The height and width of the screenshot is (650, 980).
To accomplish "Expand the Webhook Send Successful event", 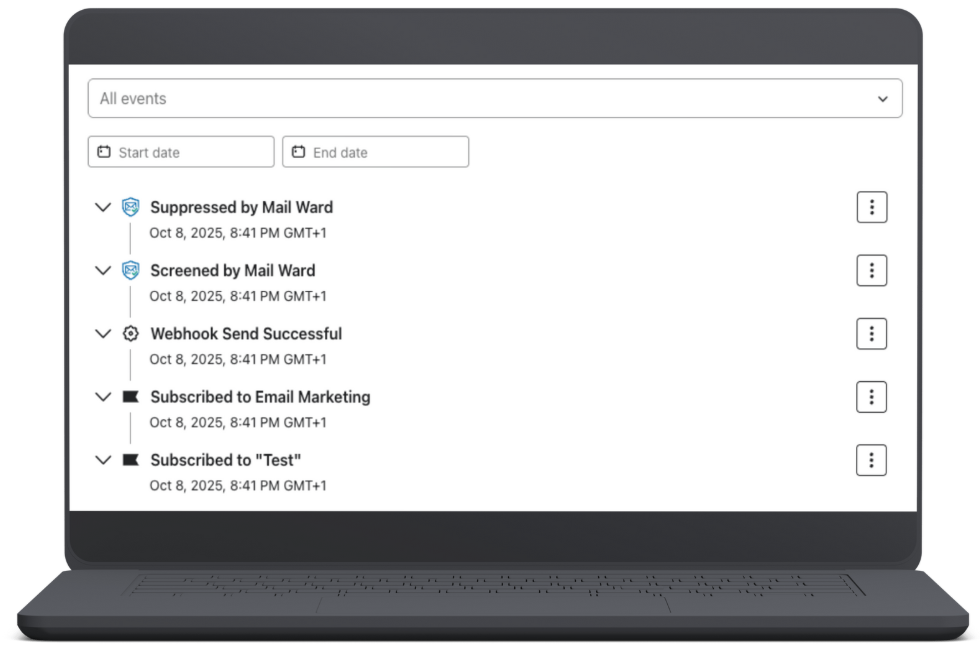I will [102, 333].
